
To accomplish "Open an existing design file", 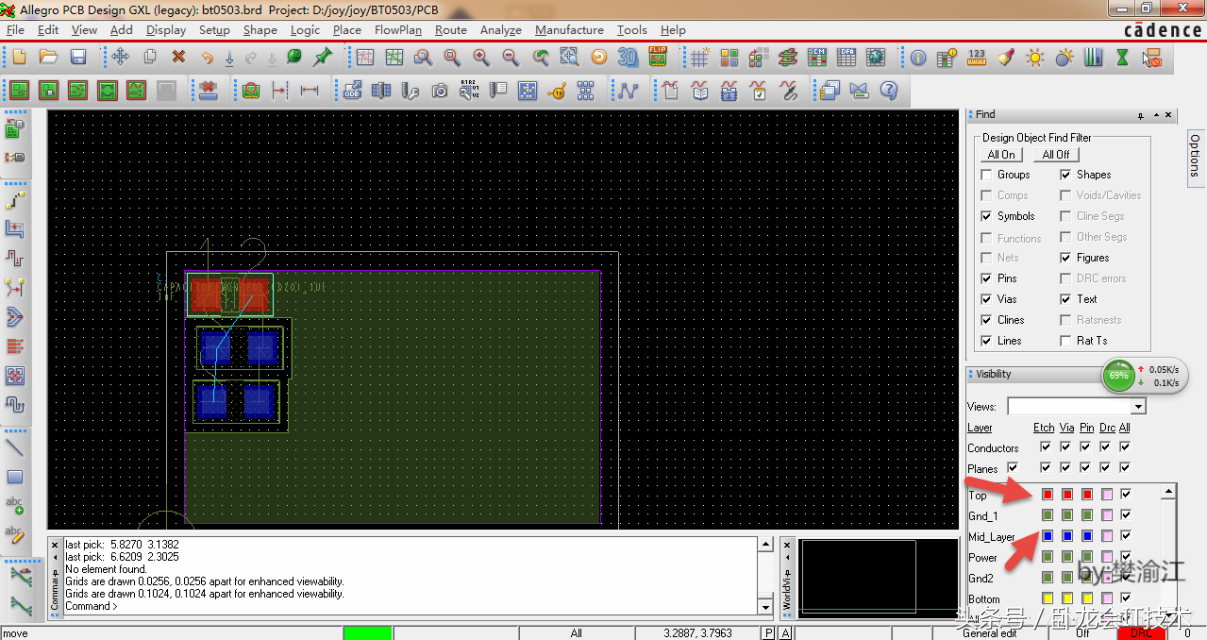I will click(48, 58).
